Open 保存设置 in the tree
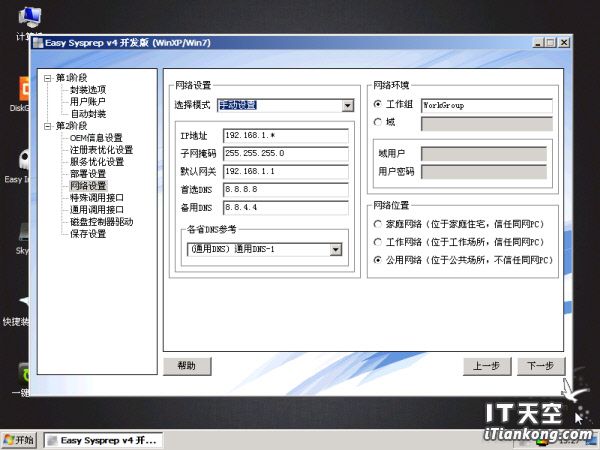This screenshot has height=450, width=600. tap(88, 234)
